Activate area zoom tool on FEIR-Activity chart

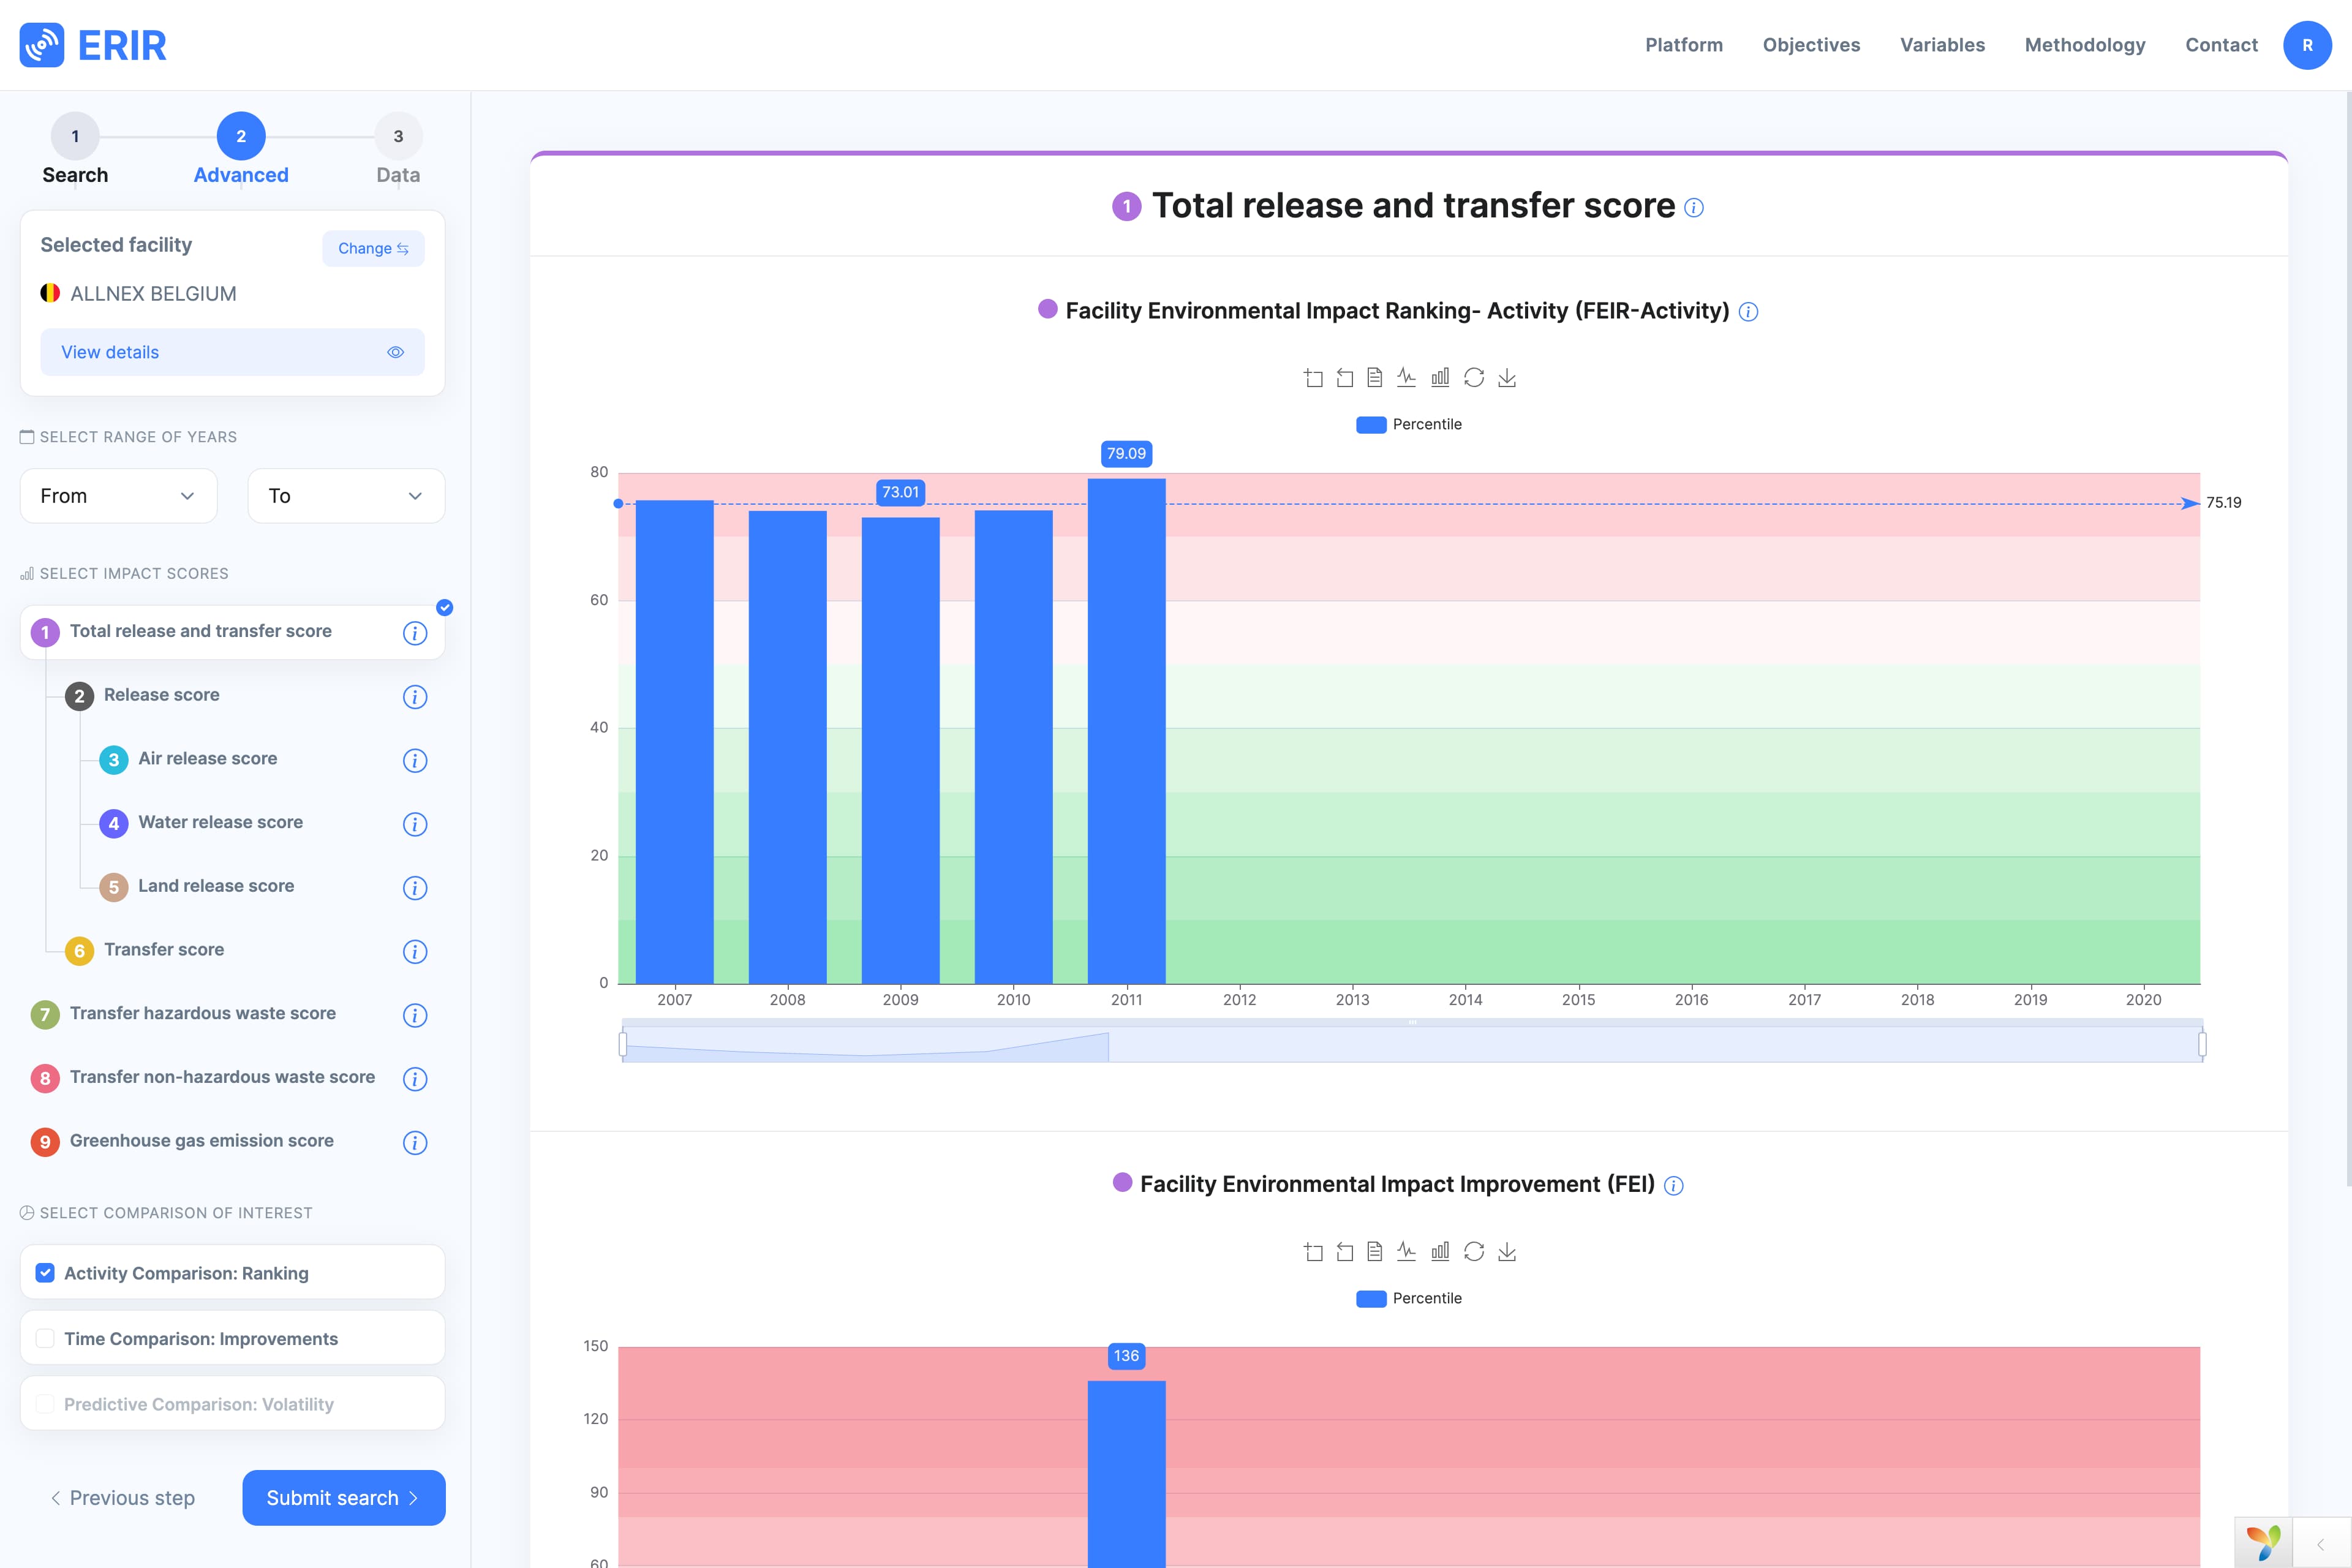point(1313,377)
